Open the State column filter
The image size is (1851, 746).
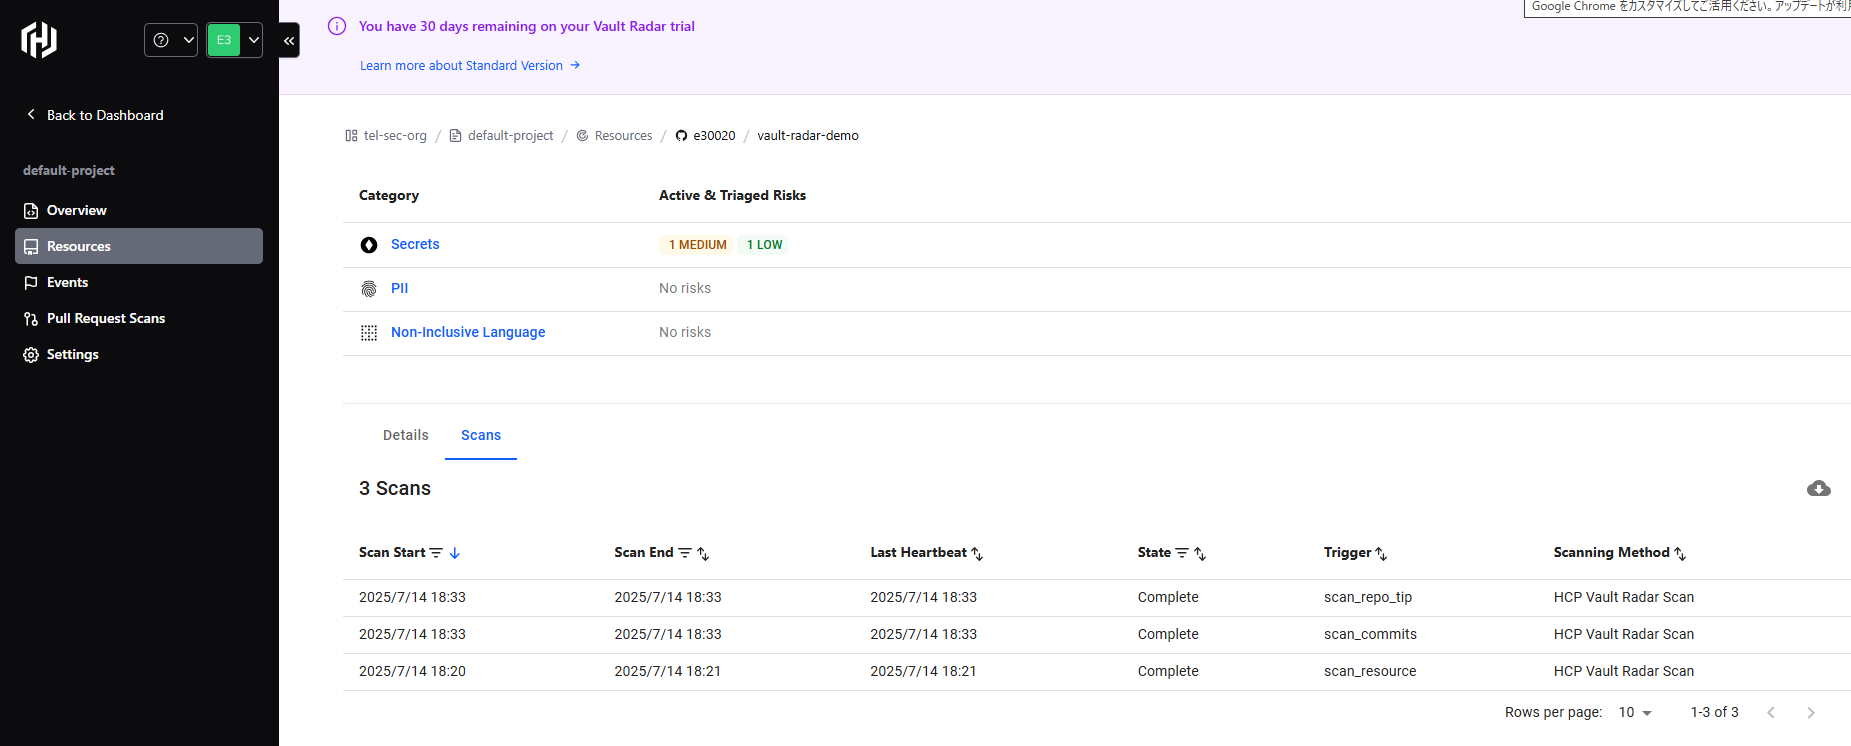click(1182, 553)
